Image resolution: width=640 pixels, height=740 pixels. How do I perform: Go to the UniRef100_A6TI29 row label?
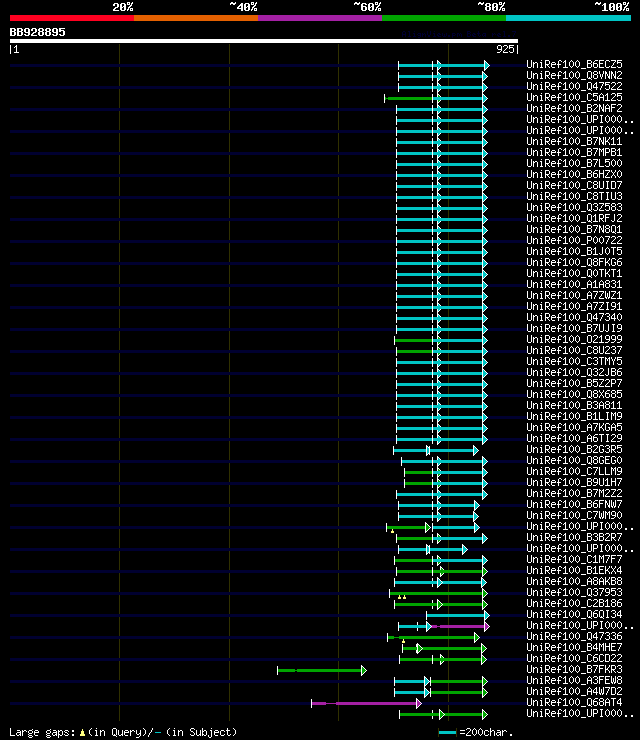(x=574, y=438)
